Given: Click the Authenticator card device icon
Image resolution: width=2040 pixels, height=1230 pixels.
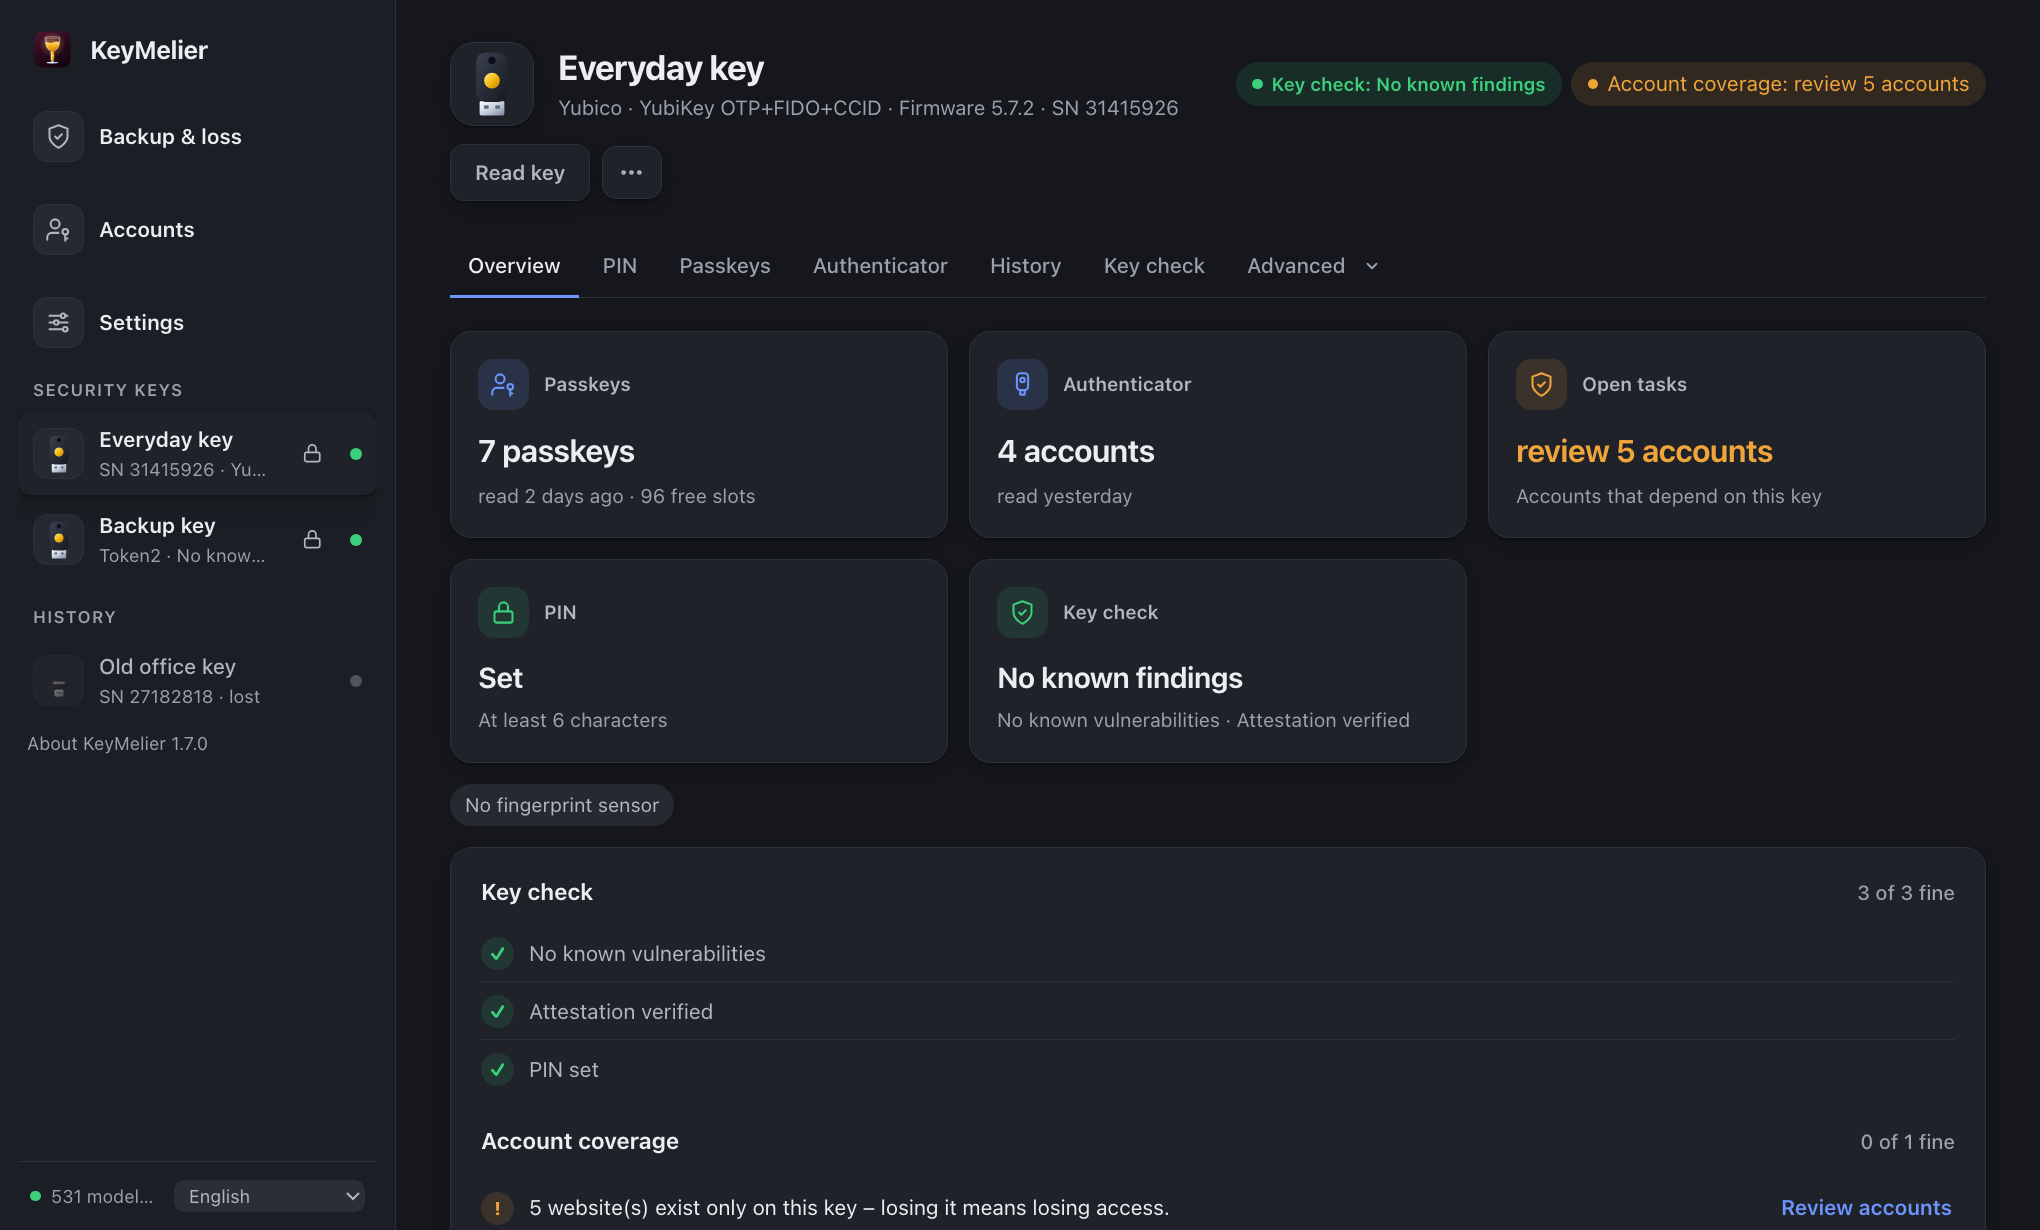Looking at the screenshot, I should (1022, 385).
